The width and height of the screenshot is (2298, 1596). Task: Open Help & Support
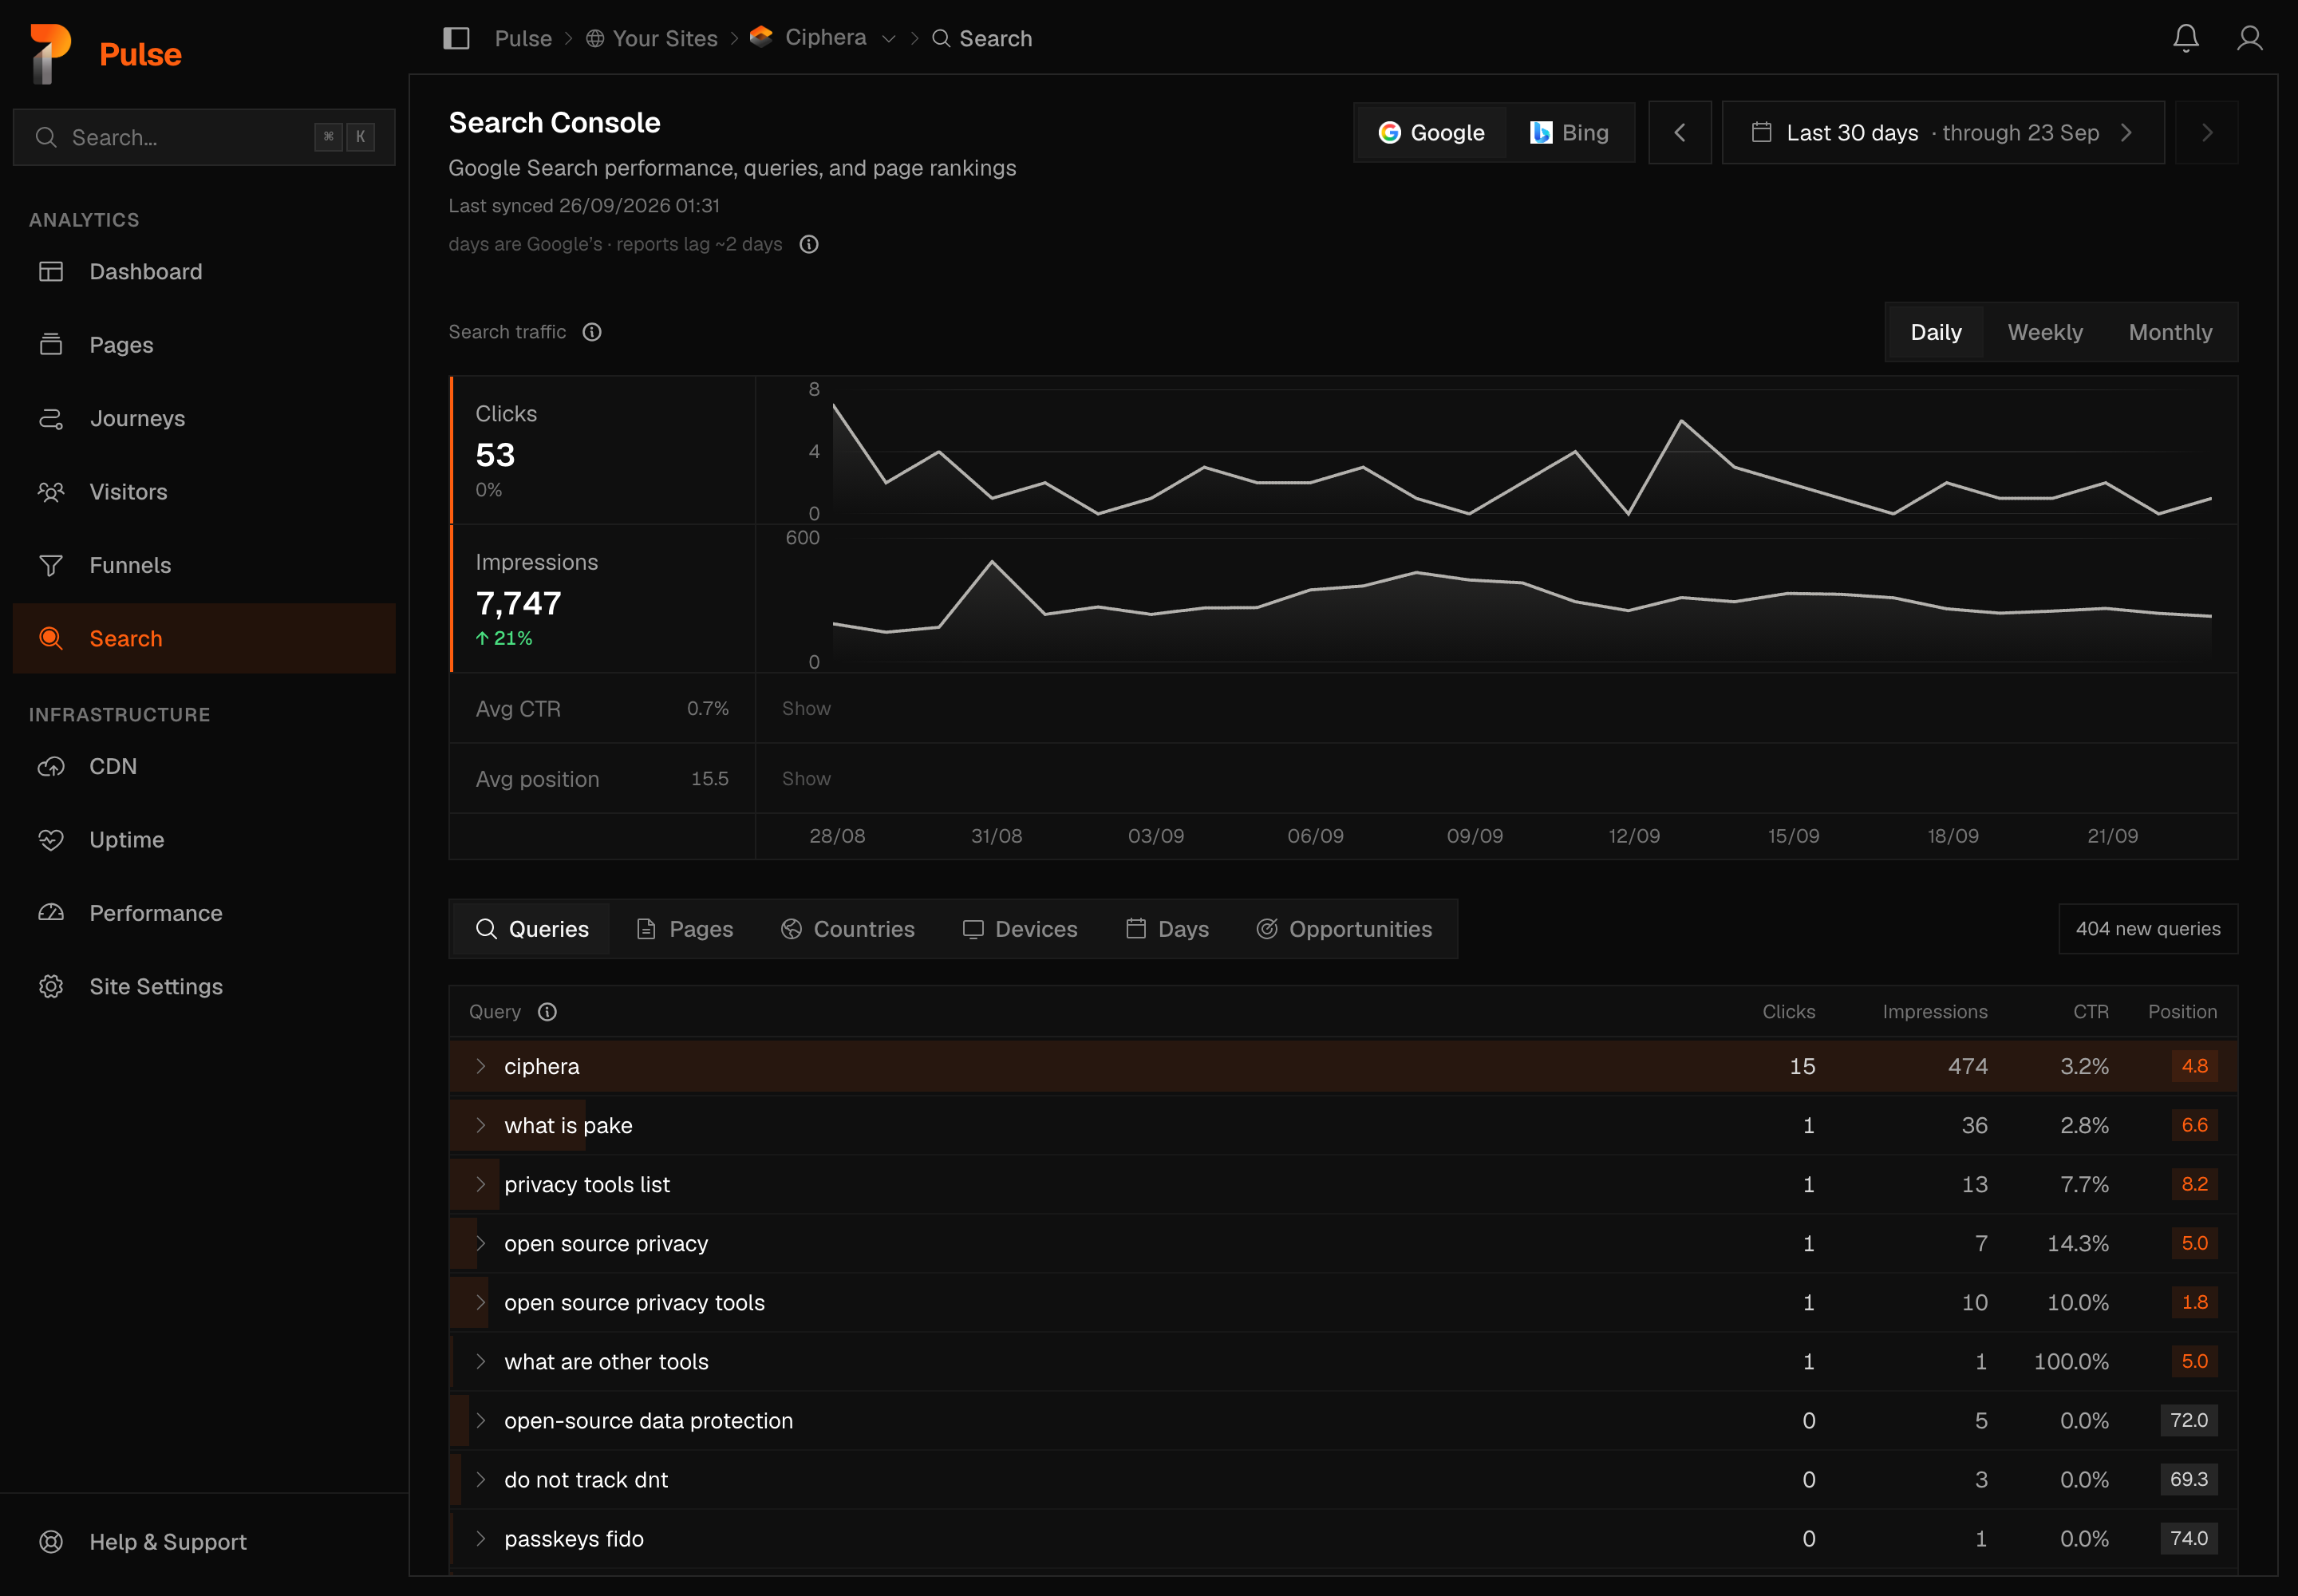click(x=204, y=1542)
